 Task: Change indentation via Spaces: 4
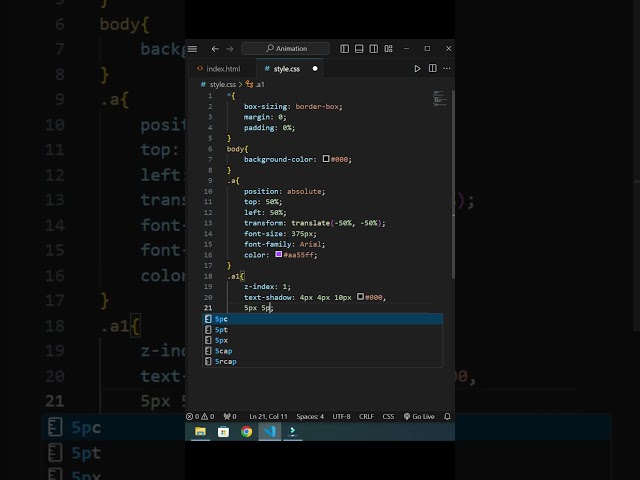(x=310, y=416)
